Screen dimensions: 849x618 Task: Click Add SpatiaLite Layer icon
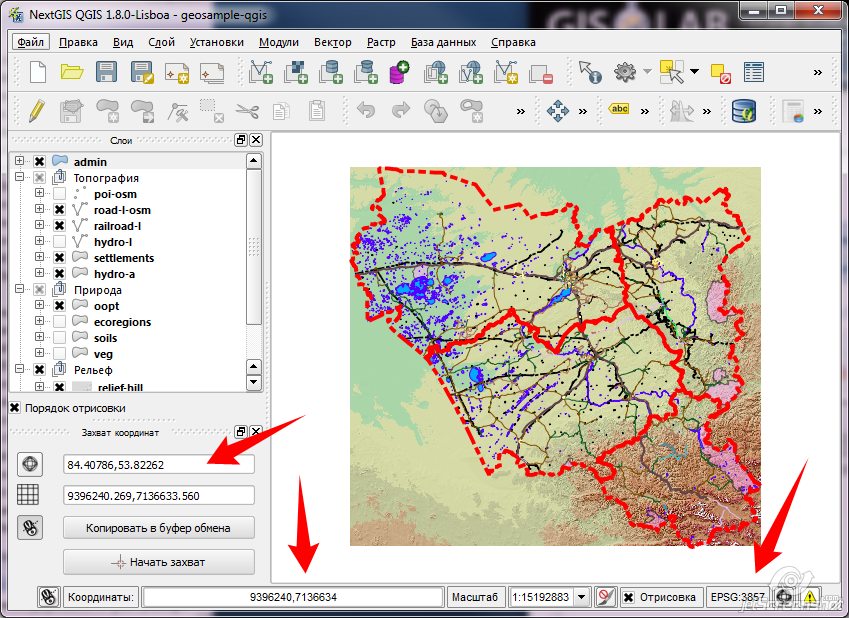pyautogui.click(x=365, y=72)
